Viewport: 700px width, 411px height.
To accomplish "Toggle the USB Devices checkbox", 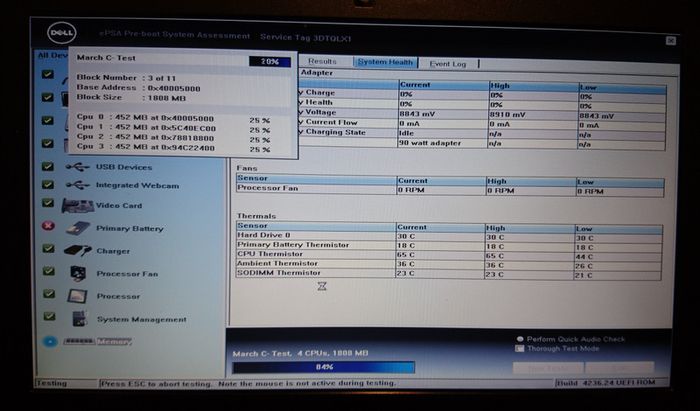I will (48, 166).
